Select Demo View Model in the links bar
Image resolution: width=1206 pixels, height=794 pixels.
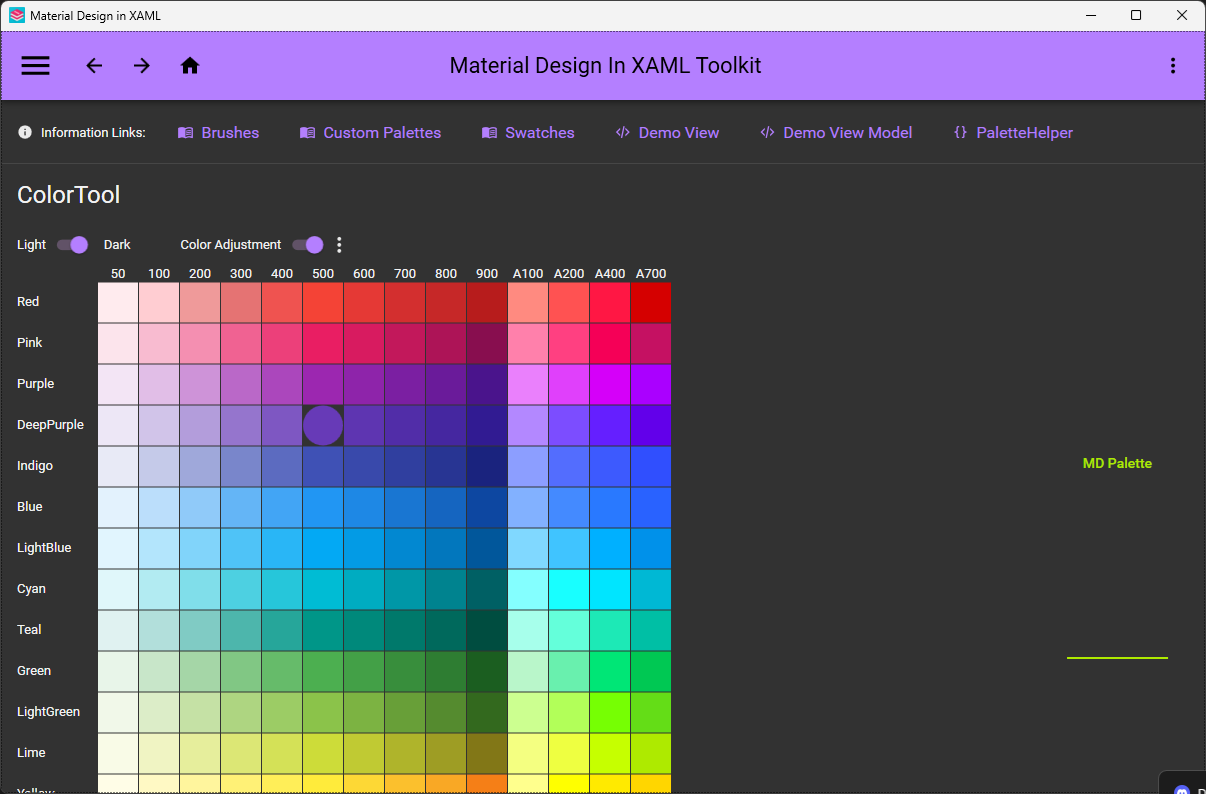(847, 131)
